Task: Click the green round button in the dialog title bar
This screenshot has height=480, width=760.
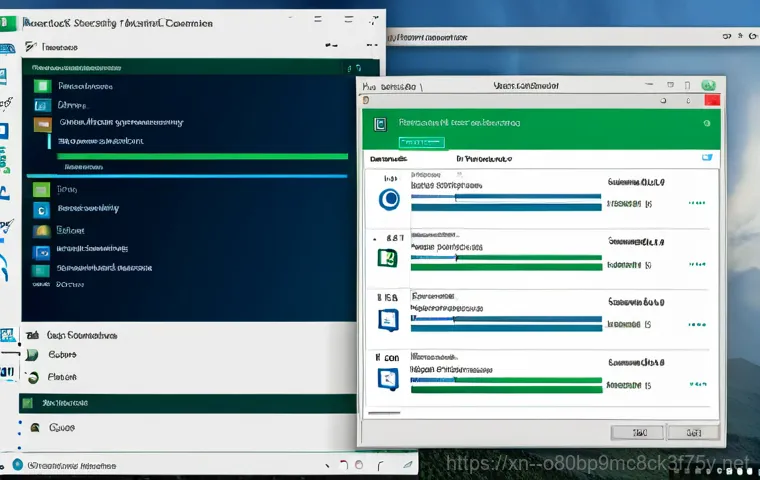Action: pos(709,85)
